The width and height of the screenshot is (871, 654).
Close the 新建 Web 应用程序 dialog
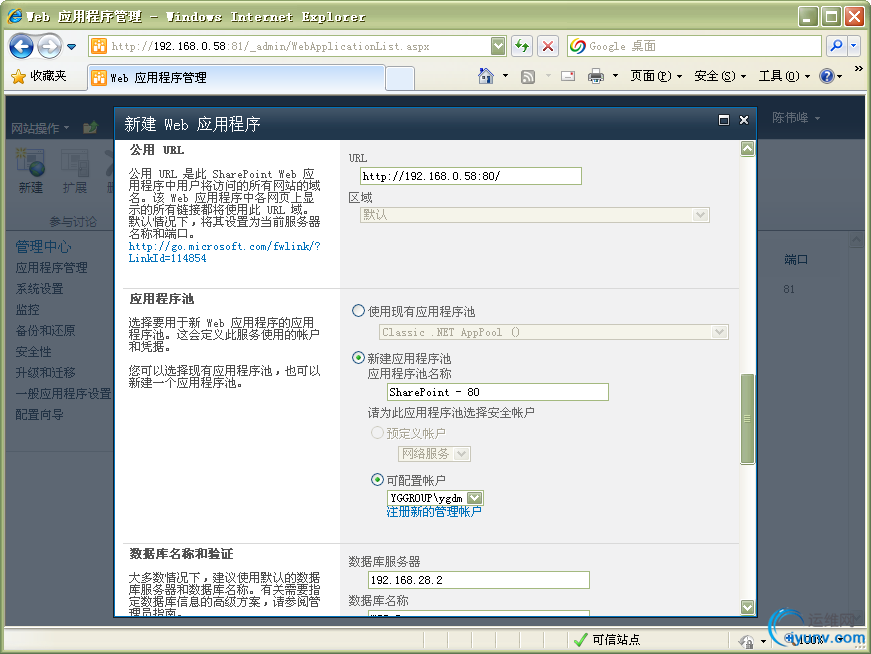[x=744, y=120]
